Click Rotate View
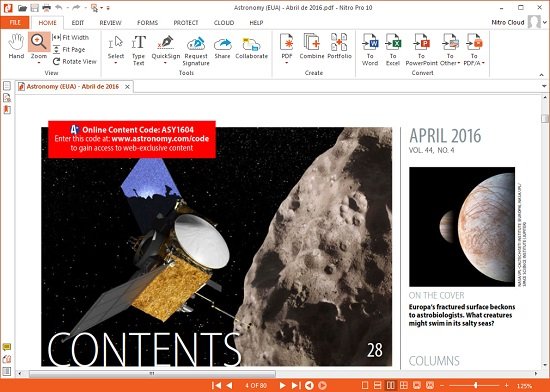Image resolution: width=550 pixels, height=392 pixels. [x=74, y=61]
